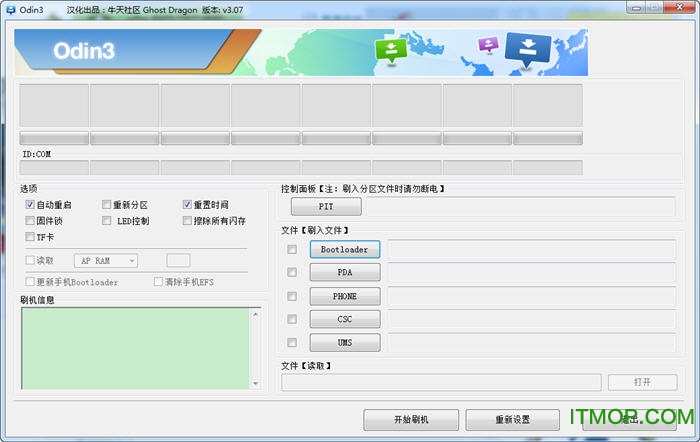Toggle the 自动重启 checkbox

(30, 205)
